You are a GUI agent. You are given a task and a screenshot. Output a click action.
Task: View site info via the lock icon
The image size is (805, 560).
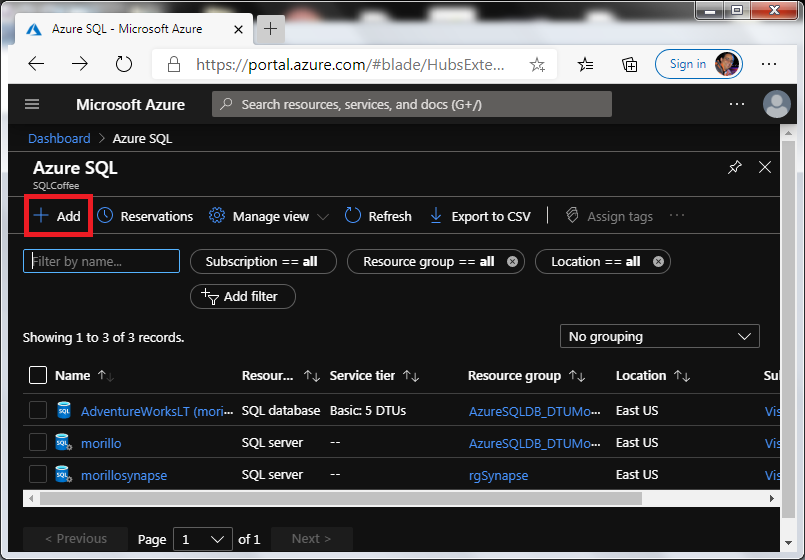click(x=174, y=64)
